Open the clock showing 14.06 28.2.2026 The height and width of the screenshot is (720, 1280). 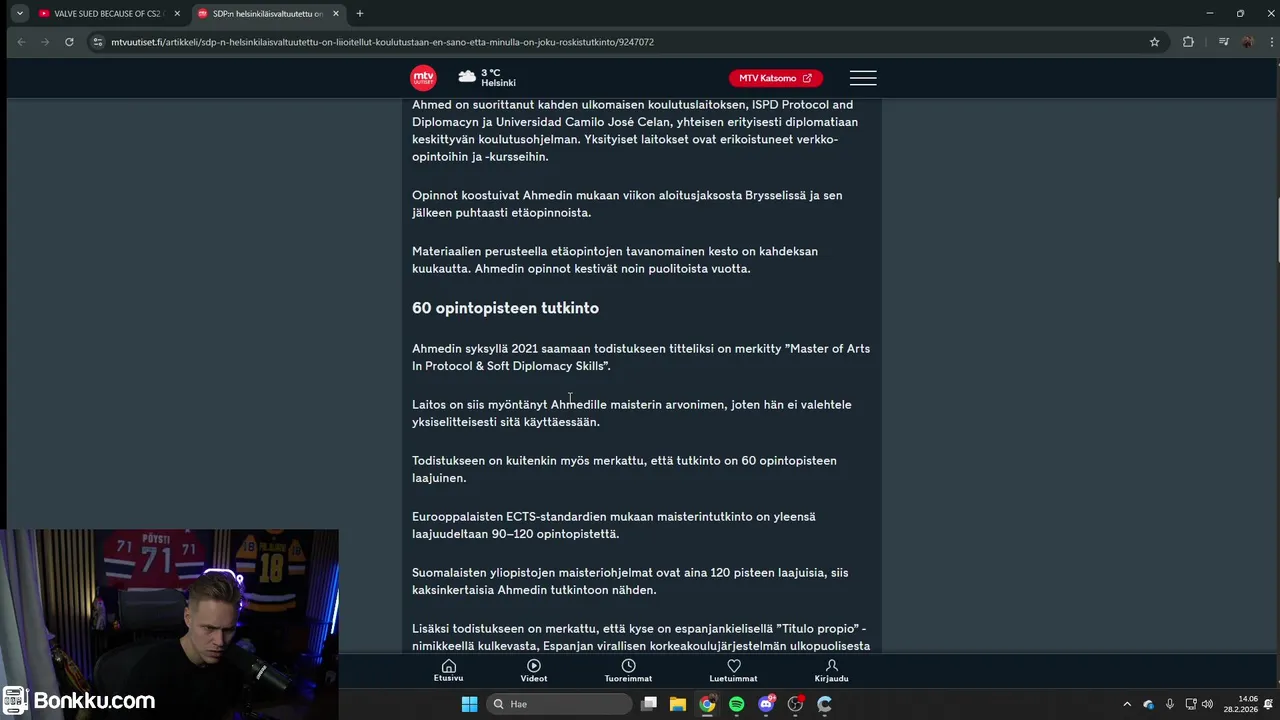[1240, 704]
